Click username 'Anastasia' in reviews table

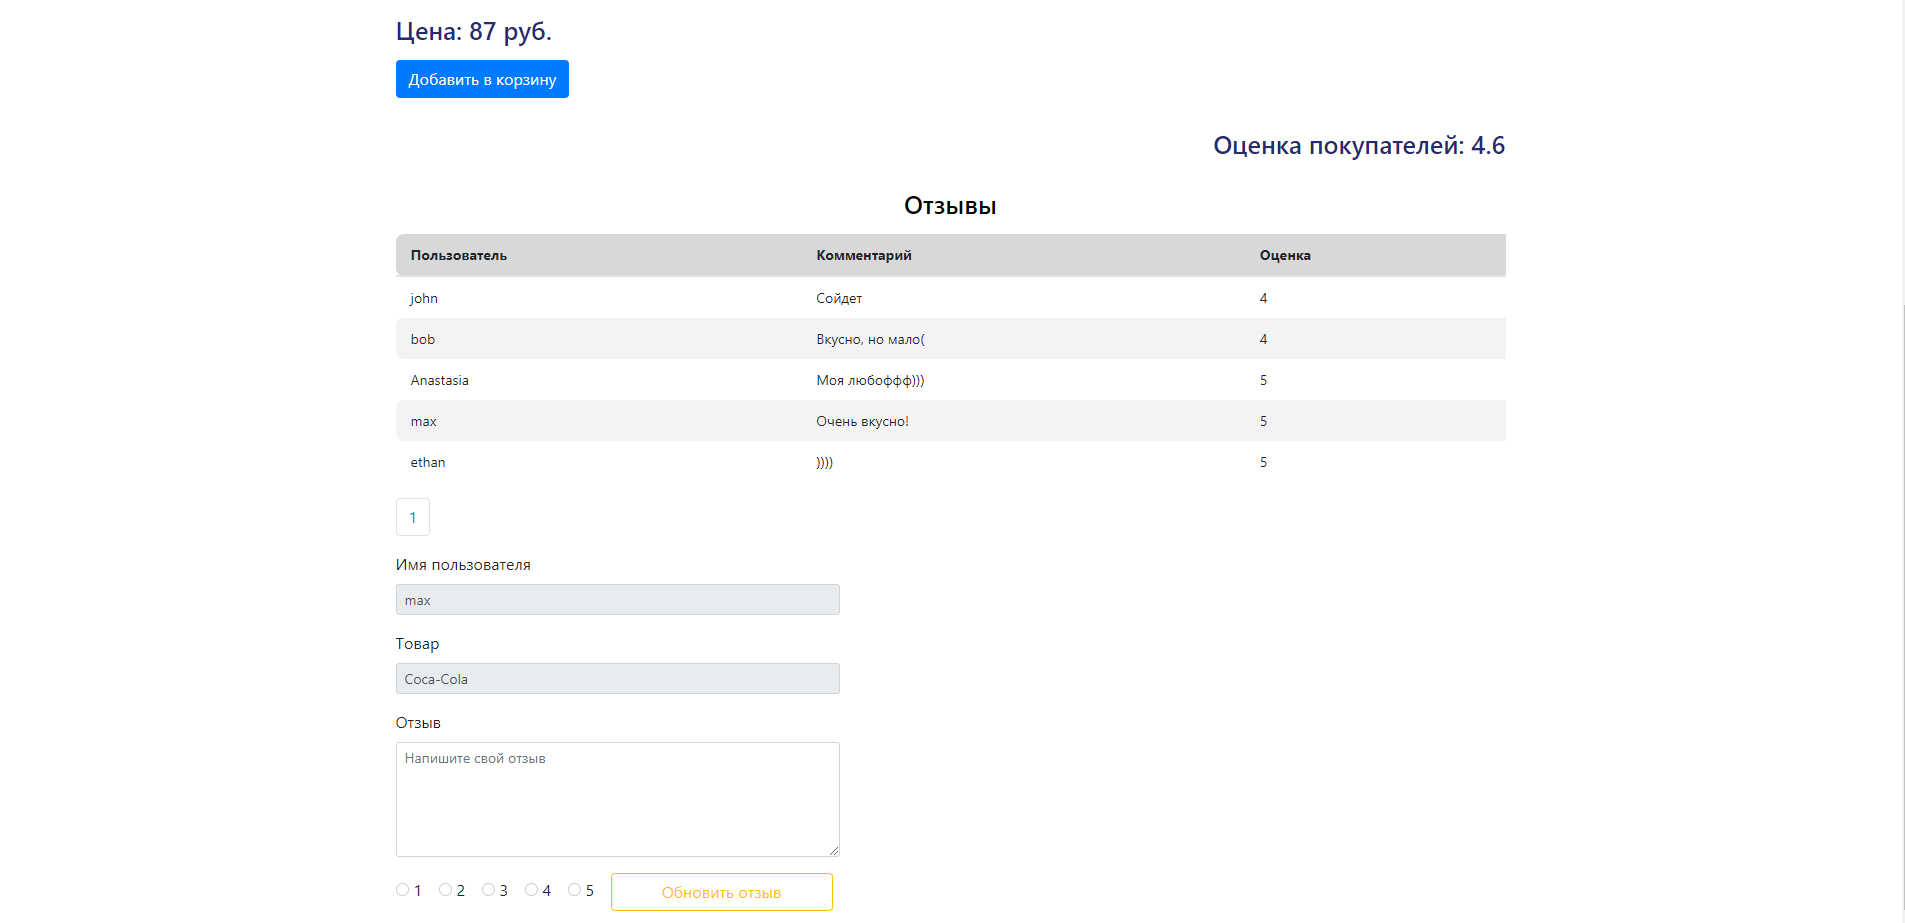click(x=439, y=380)
